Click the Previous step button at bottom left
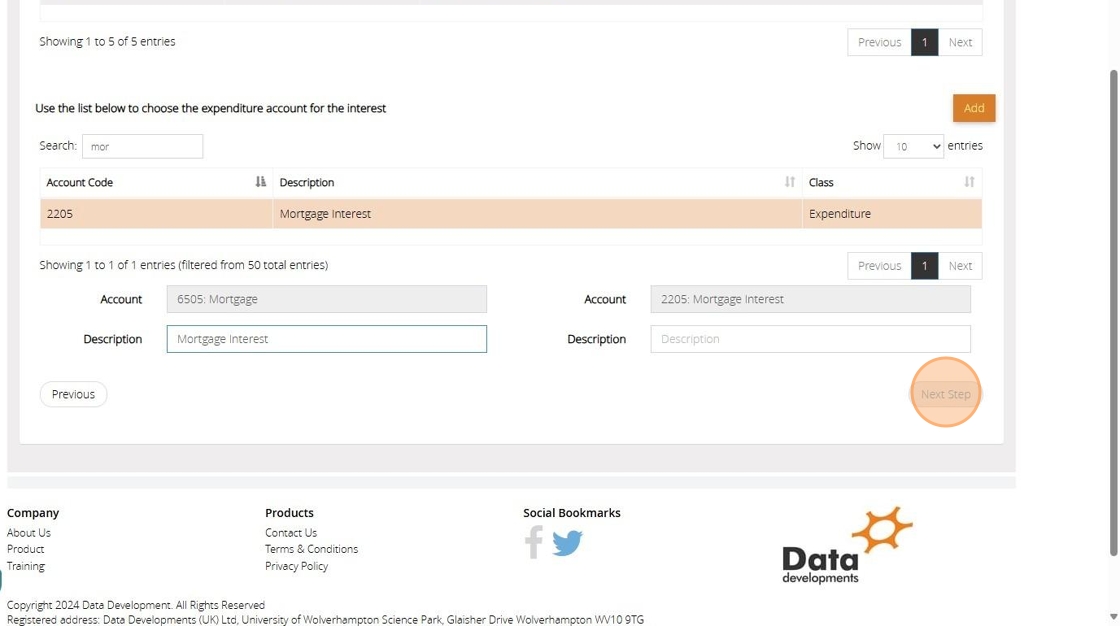Screen dimensions: 1120x626 (73, 394)
